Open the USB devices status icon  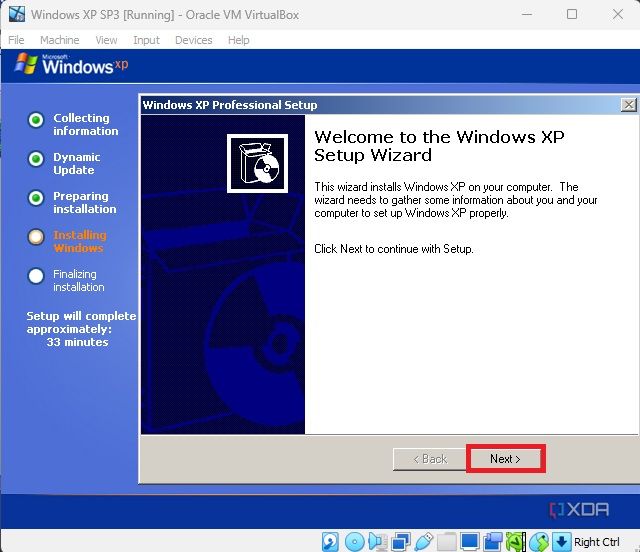click(x=423, y=542)
